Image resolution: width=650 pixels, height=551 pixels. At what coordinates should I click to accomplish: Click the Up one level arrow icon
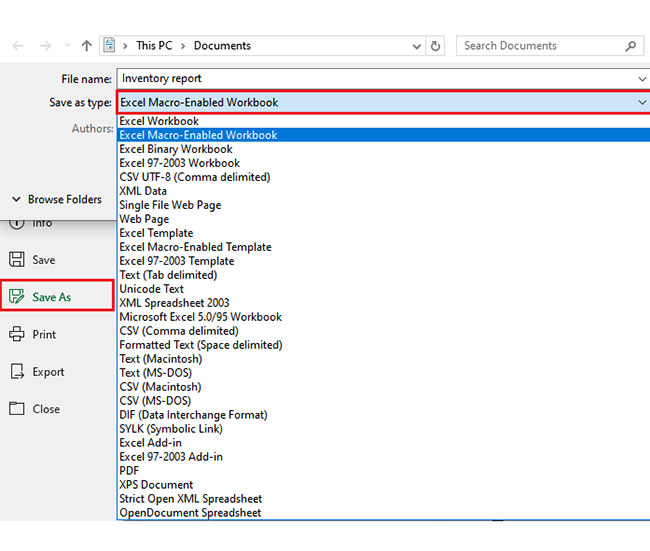click(87, 46)
